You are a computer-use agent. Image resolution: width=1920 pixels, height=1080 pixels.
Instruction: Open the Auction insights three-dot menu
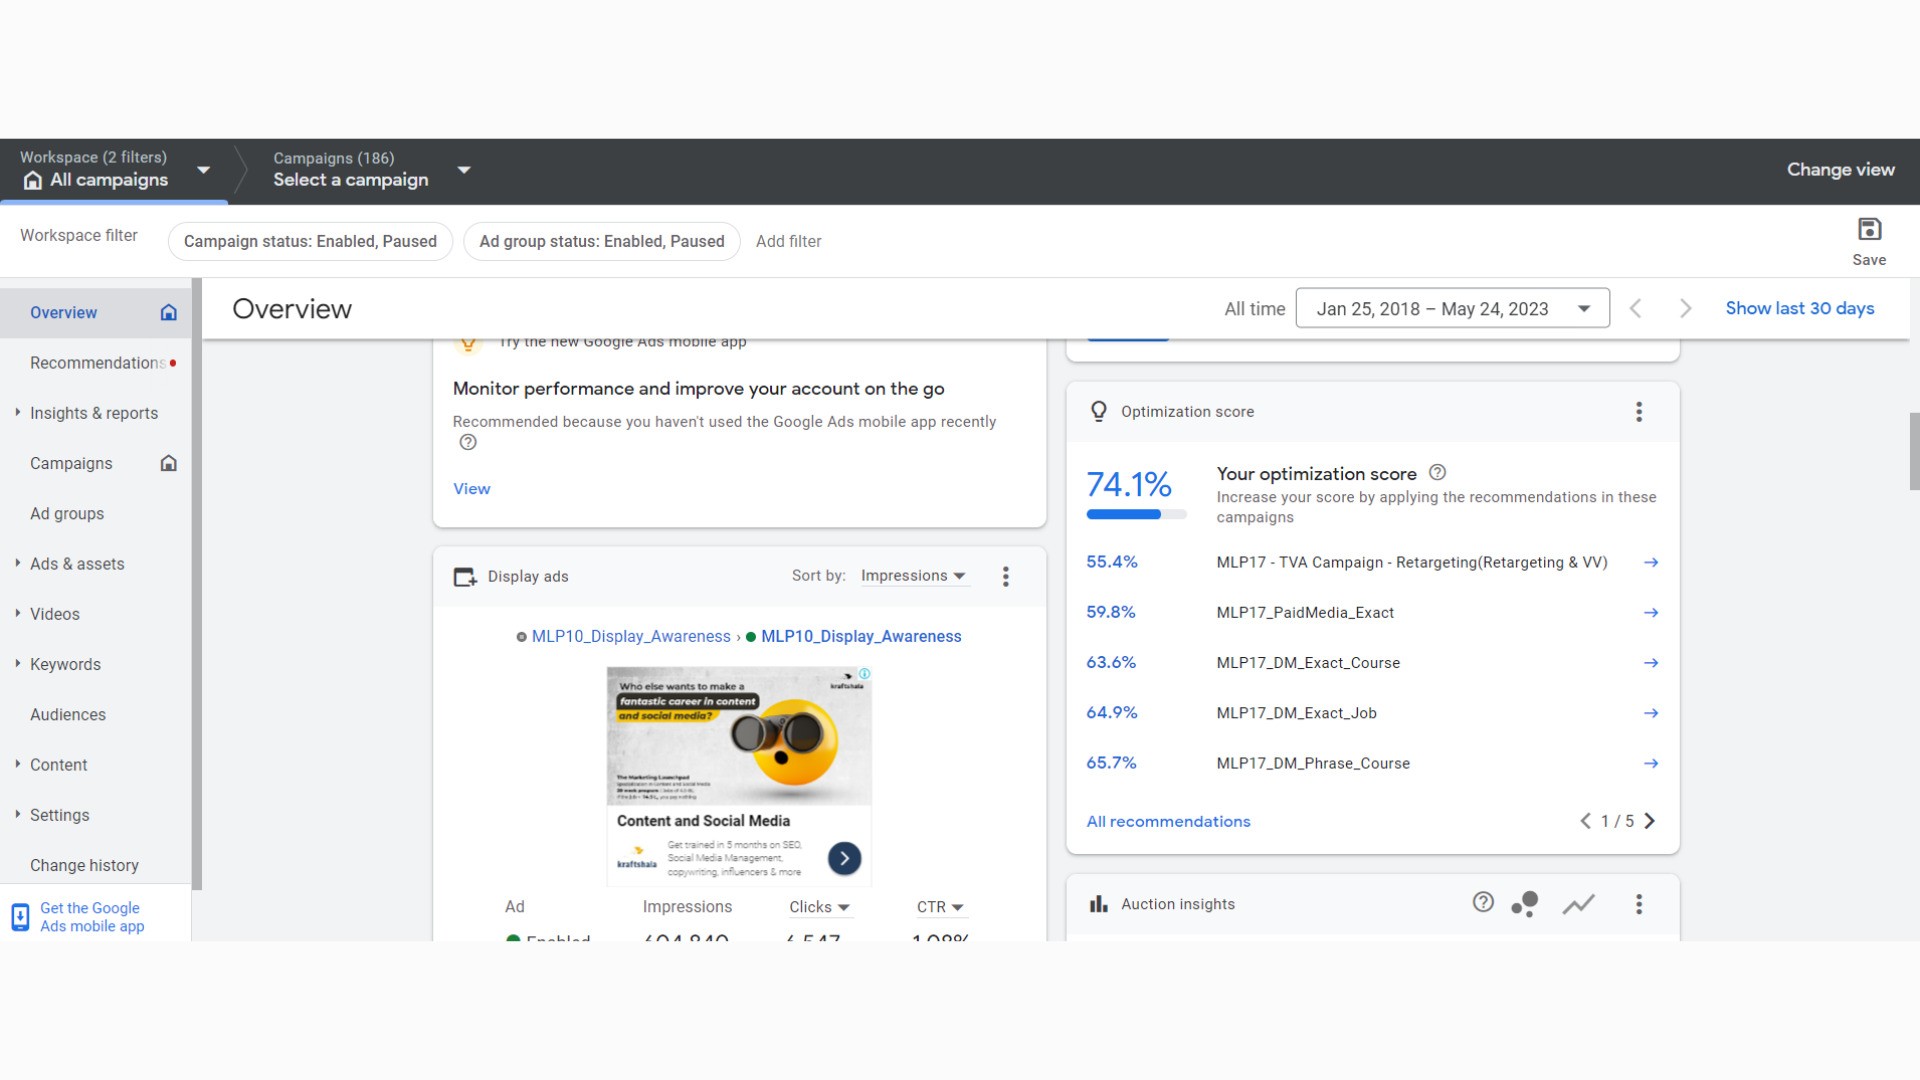pos(1639,904)
